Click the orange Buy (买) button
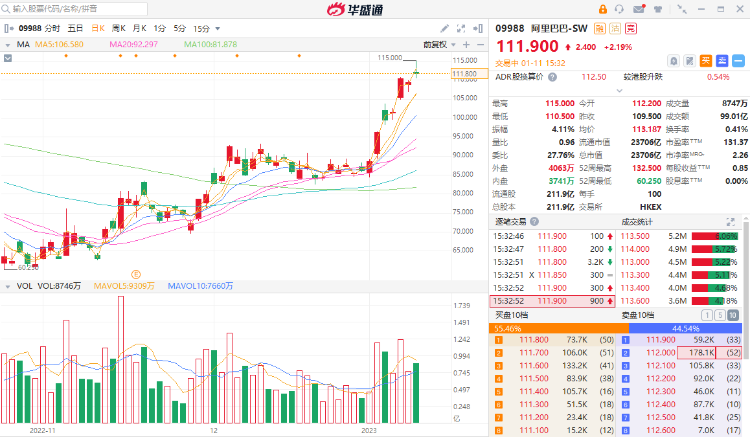This screenshot has height=437, width=750. pyautogui.click(x=706, y=61)
